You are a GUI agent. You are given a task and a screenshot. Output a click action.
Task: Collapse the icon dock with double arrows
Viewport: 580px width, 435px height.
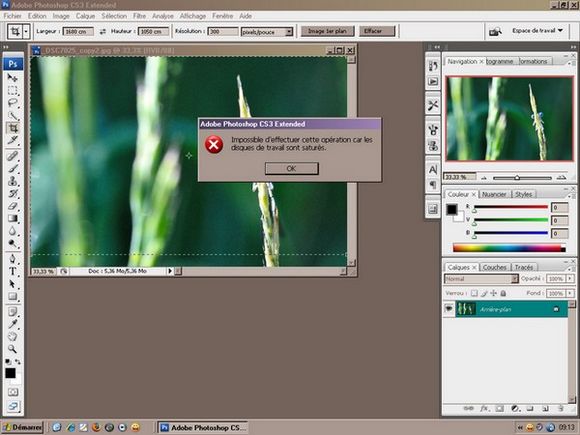pos(436,47)
